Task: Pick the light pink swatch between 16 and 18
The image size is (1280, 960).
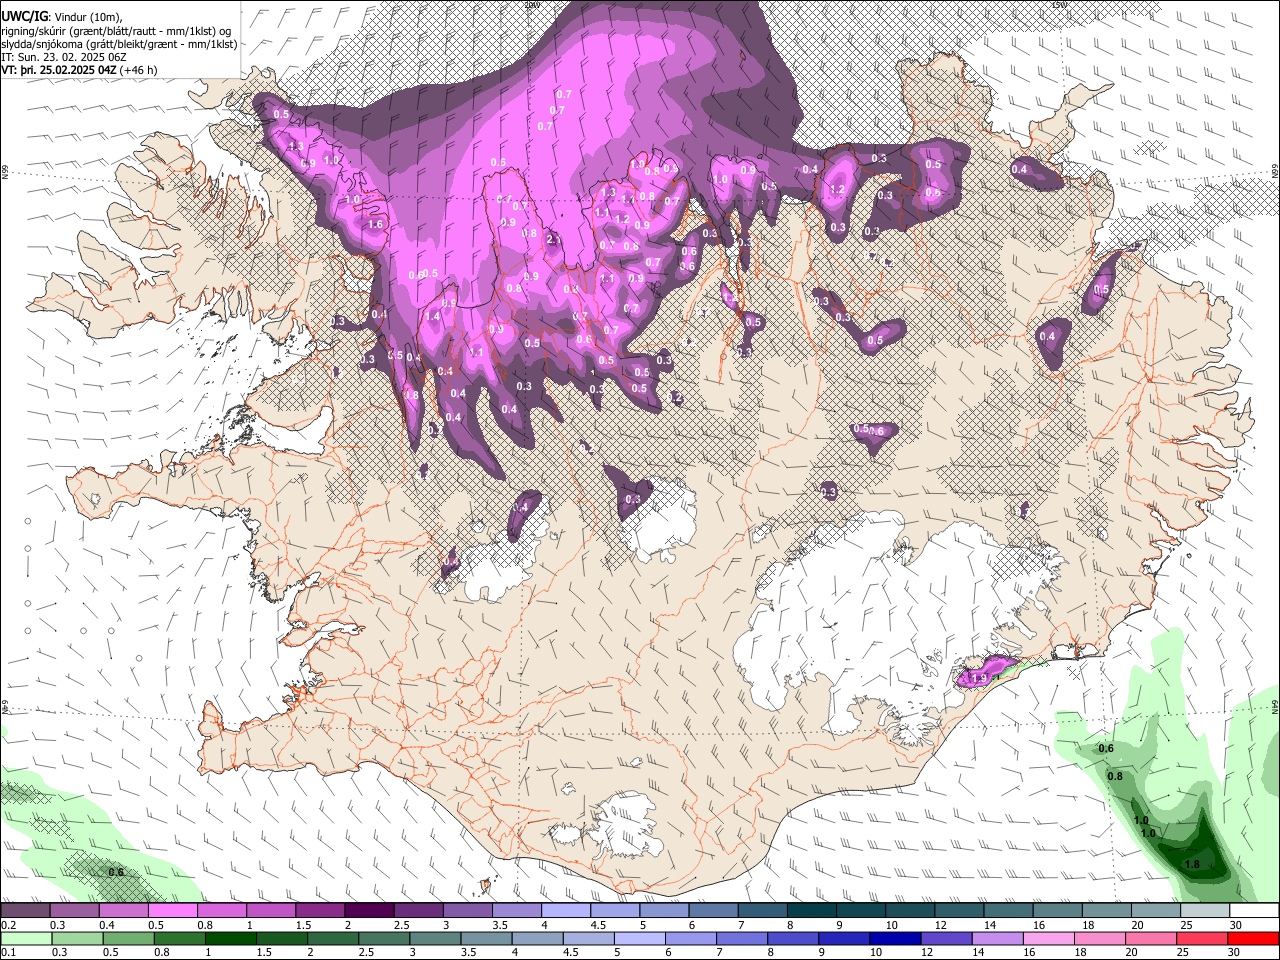Action: coord(1050,938)
